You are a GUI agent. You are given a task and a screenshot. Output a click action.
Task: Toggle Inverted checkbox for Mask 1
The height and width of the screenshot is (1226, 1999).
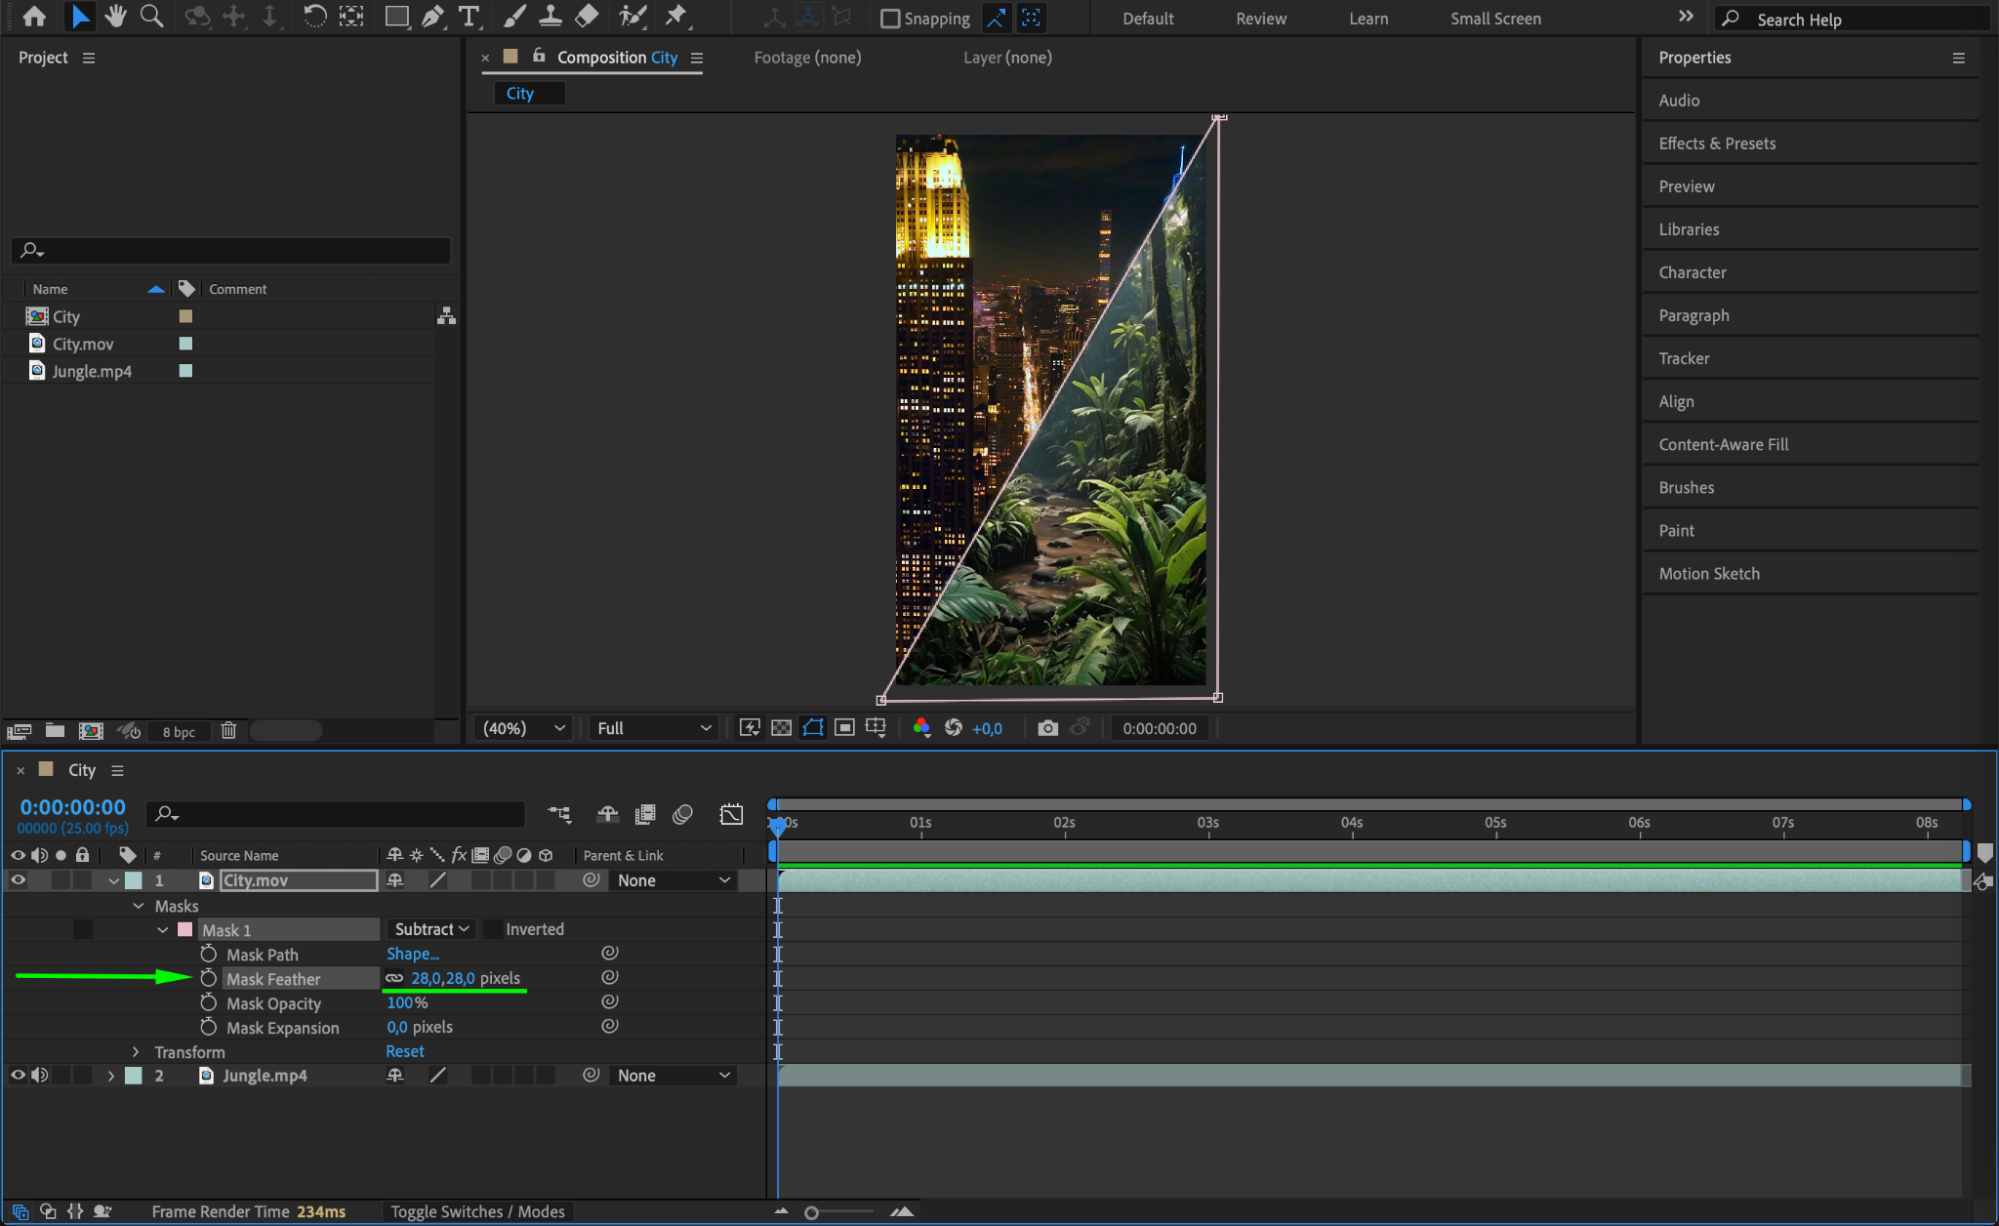pos(493,929)
